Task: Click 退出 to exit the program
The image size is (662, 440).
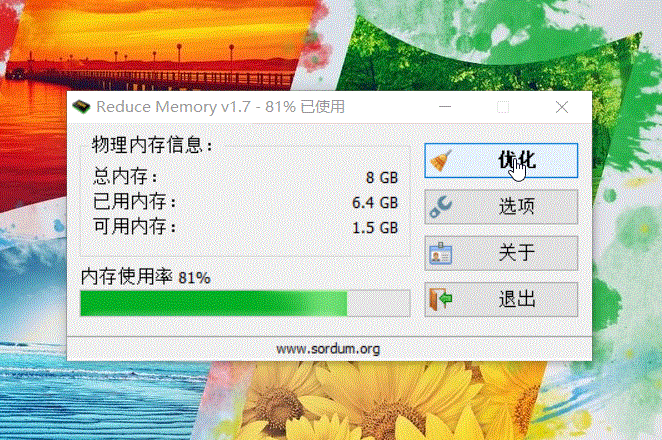Action: pos(501,299)
